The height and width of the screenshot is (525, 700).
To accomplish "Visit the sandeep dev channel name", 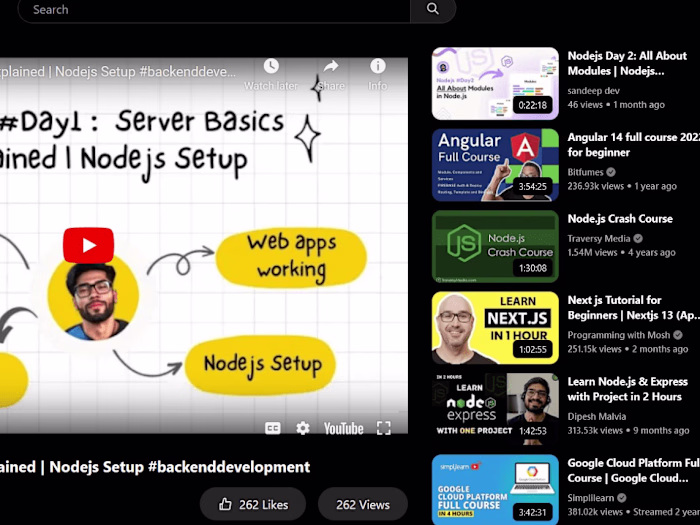I will (x=593, y=91).
